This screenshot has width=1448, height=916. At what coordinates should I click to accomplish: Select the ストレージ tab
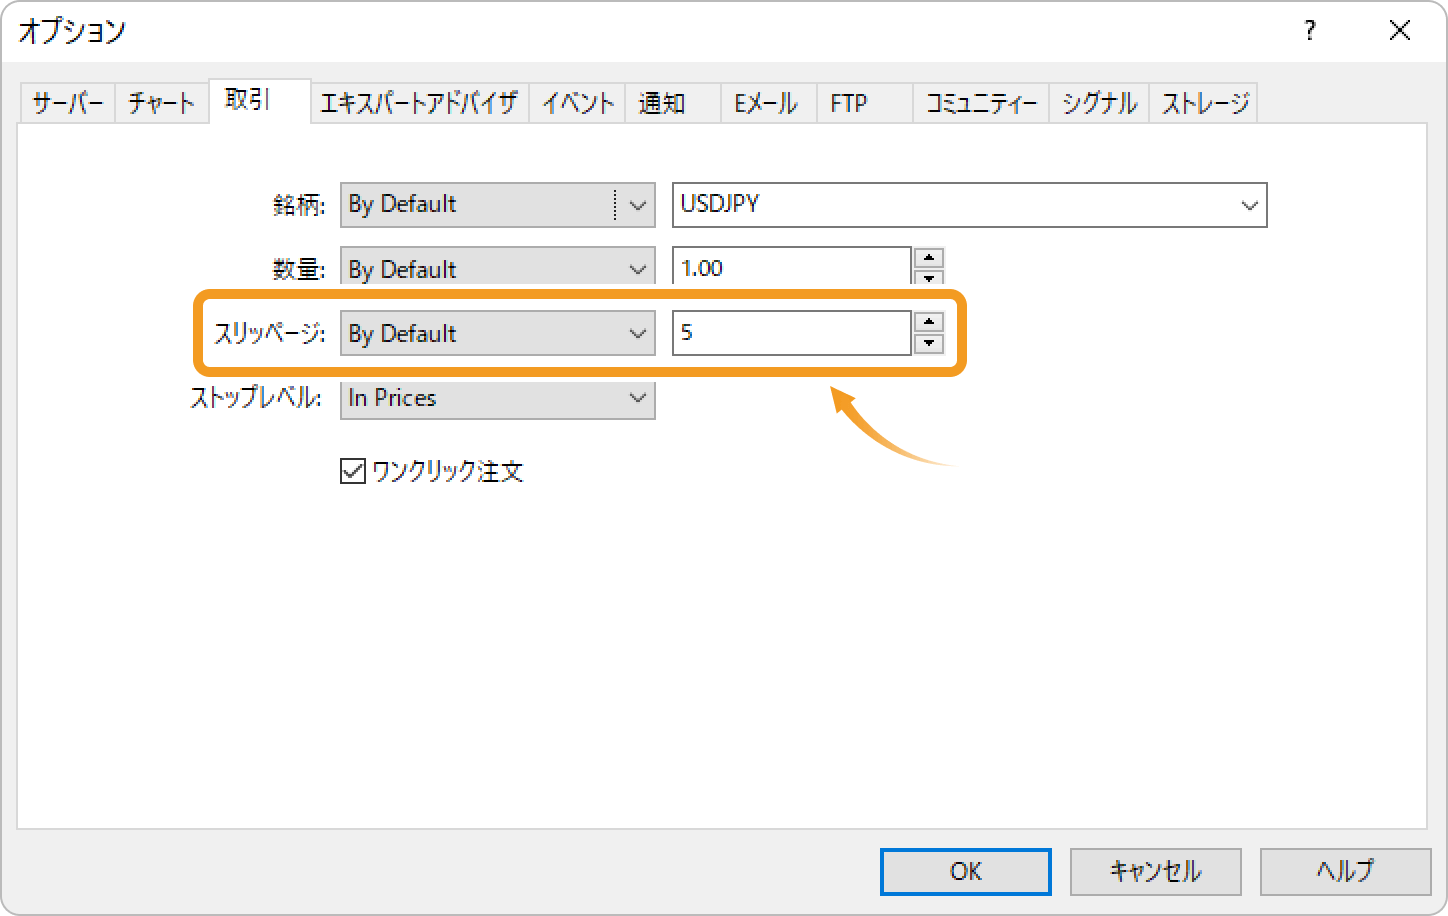pyautogui.click(x=1204, y=103)
